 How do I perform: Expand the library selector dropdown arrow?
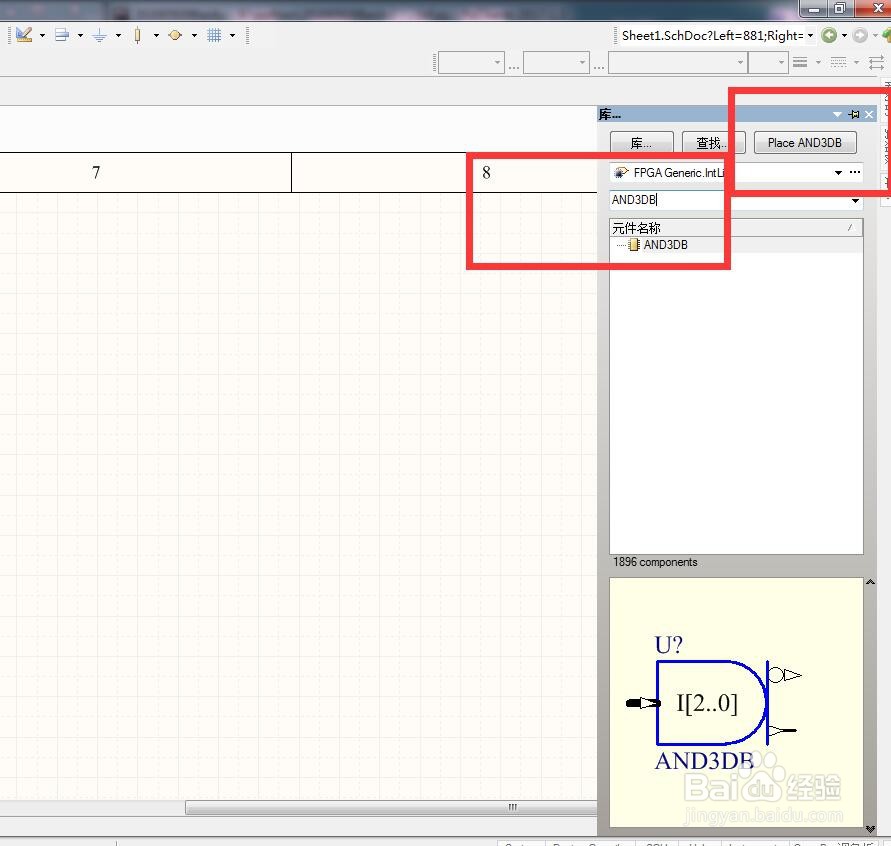pyautogui.click(x=838, y=173)
